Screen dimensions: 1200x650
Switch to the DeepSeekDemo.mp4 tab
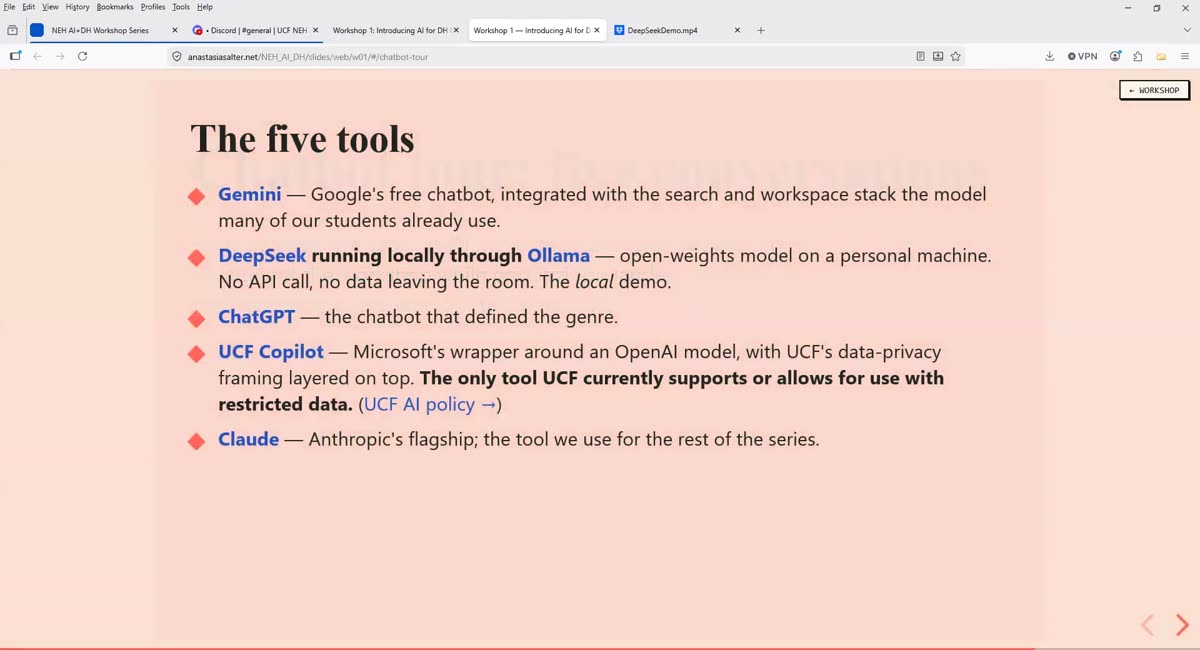[678, 30]
